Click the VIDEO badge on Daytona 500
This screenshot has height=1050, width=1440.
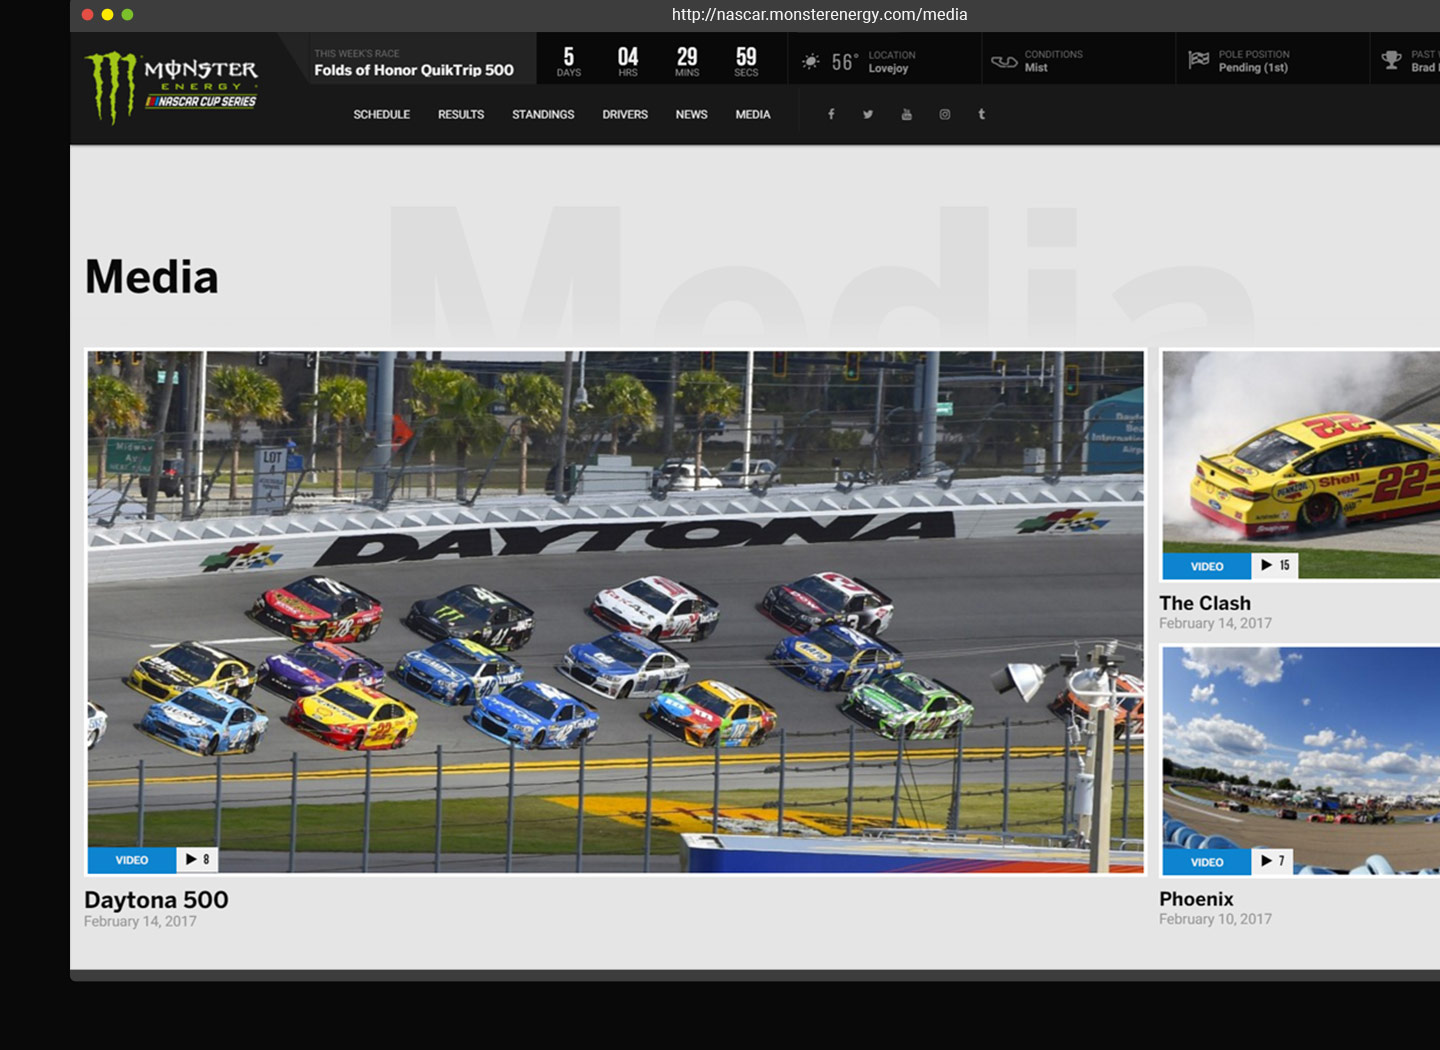coord(132,860)
